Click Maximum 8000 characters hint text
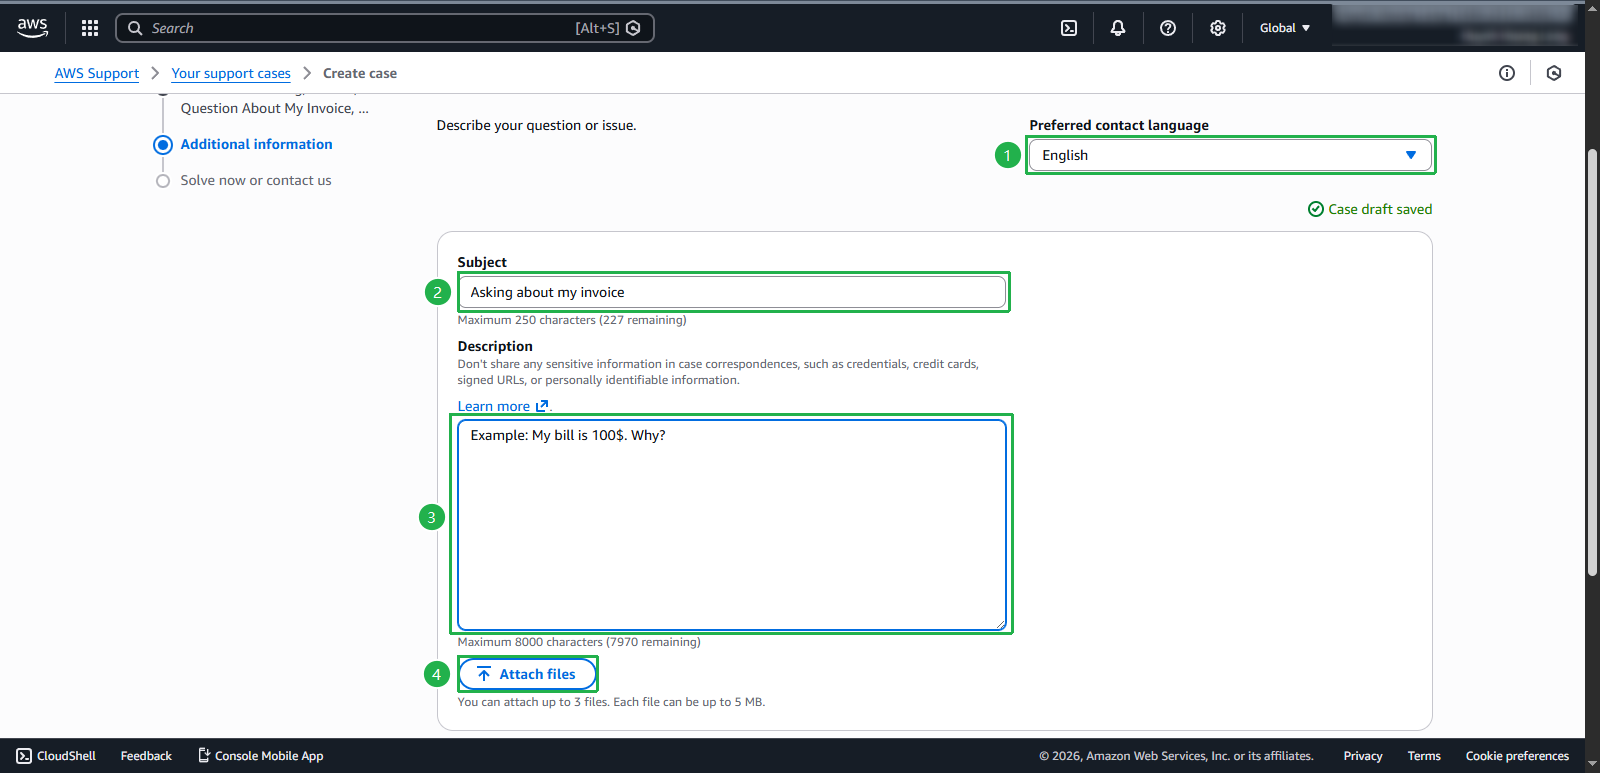This screenshot has height=773, width=1600. click(579, 642)
